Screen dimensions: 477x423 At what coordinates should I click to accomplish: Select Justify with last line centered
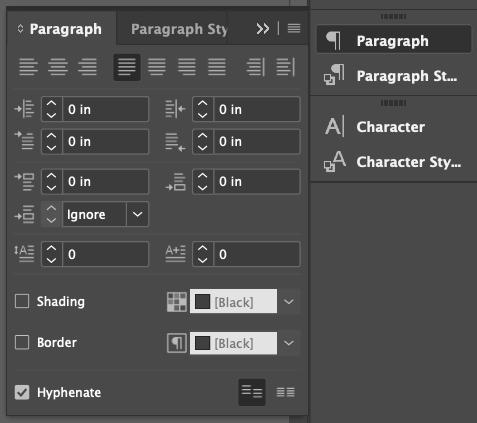click(x=157, y=67)
